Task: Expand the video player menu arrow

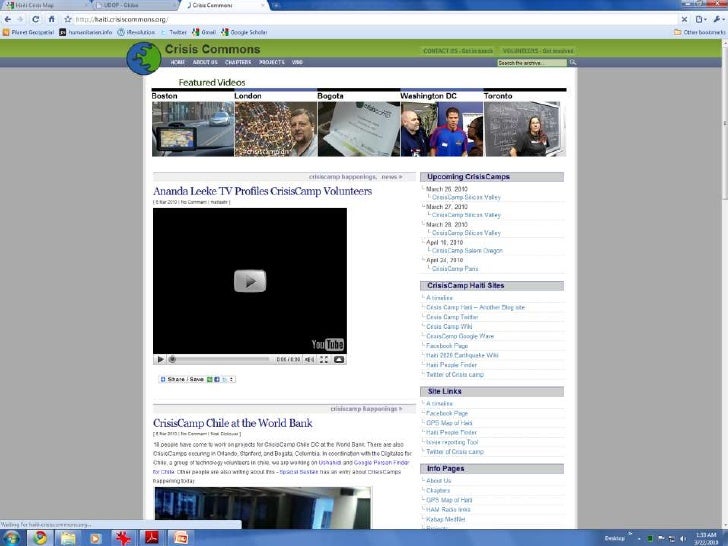Action: [x=339, y=359]
